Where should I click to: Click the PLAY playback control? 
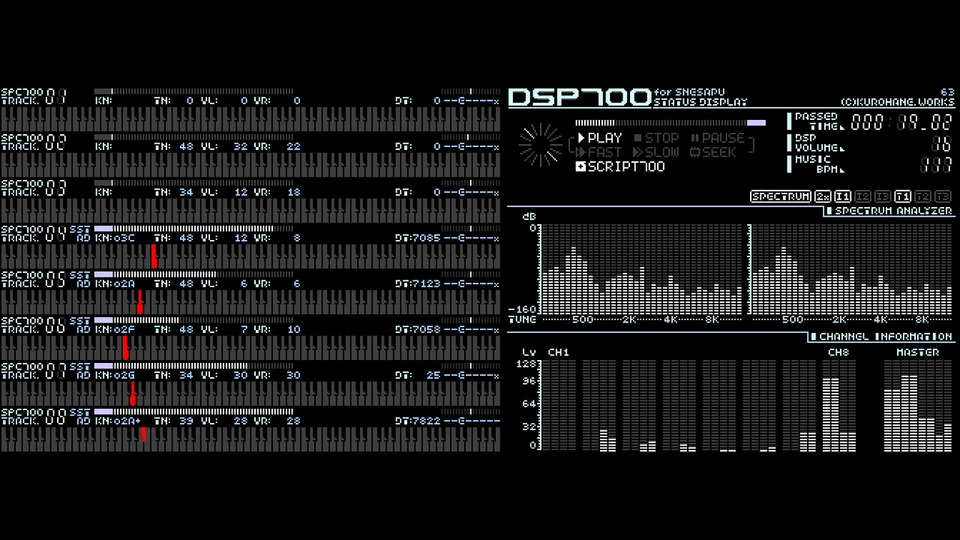click(600, 138)
